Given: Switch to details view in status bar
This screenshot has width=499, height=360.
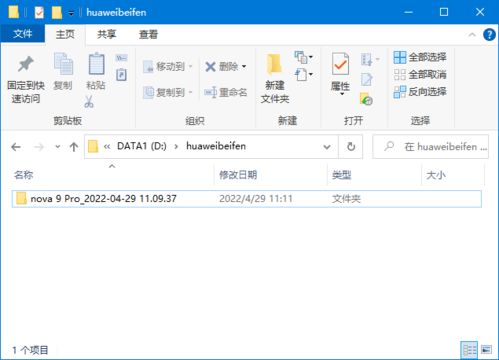Looking at the screenshot, I should 469,350.
